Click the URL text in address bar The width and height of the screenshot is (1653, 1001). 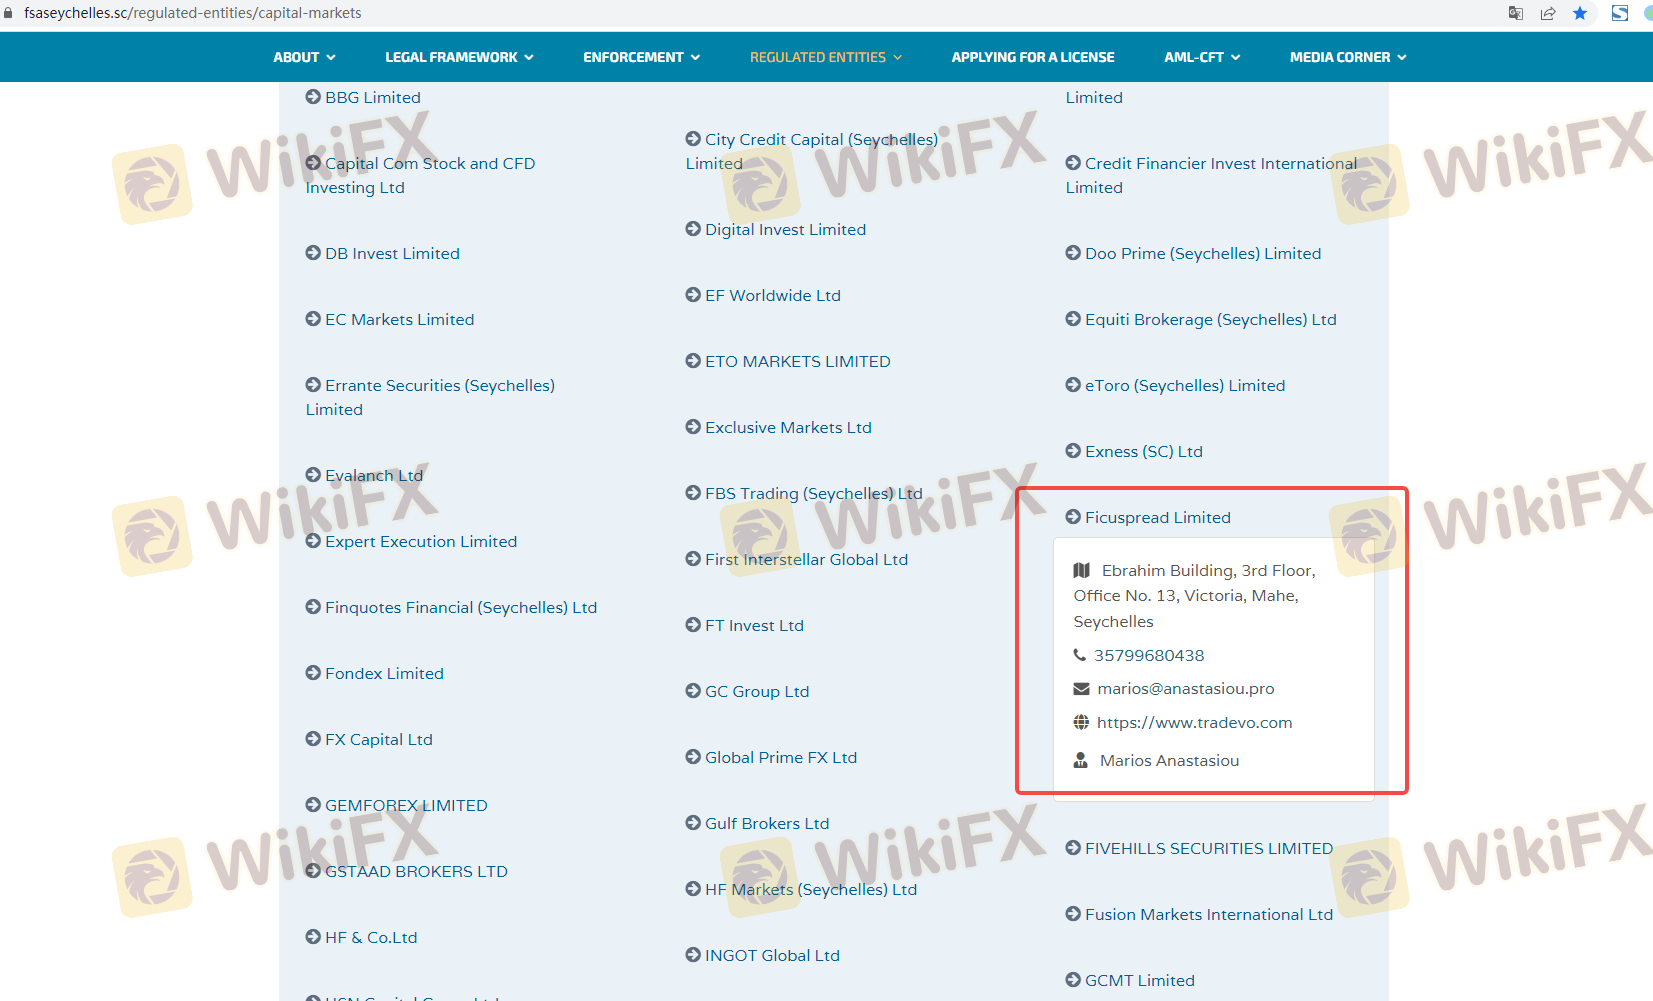(x=193, y=13)
